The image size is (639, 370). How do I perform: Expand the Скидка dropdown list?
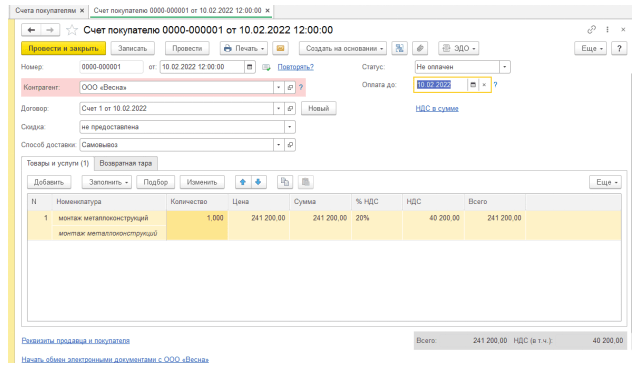[x=290, y=127]
